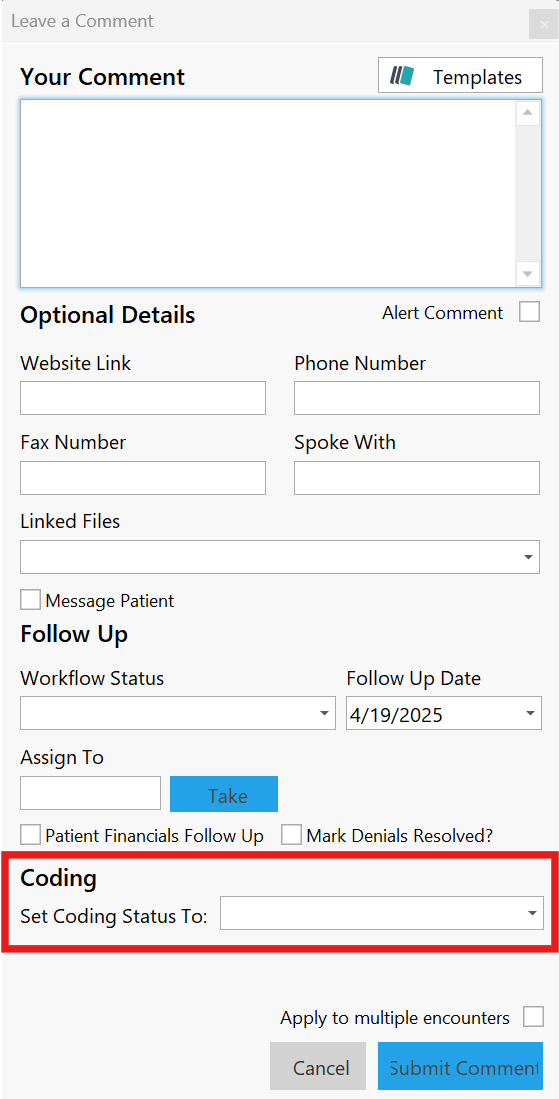Image resolution: width=559 pixels, height=1099 pixels.
Task: Click the comment box scroll down arrow
Action: 527,274
